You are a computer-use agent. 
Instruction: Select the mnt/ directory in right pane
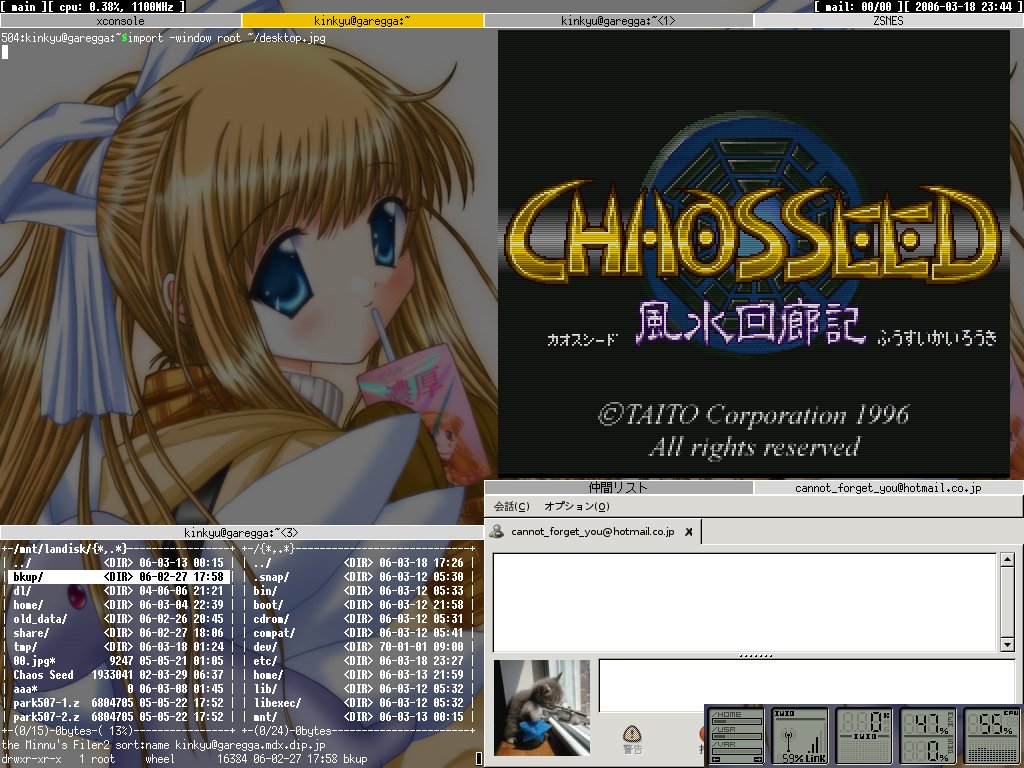coord(359,717)
